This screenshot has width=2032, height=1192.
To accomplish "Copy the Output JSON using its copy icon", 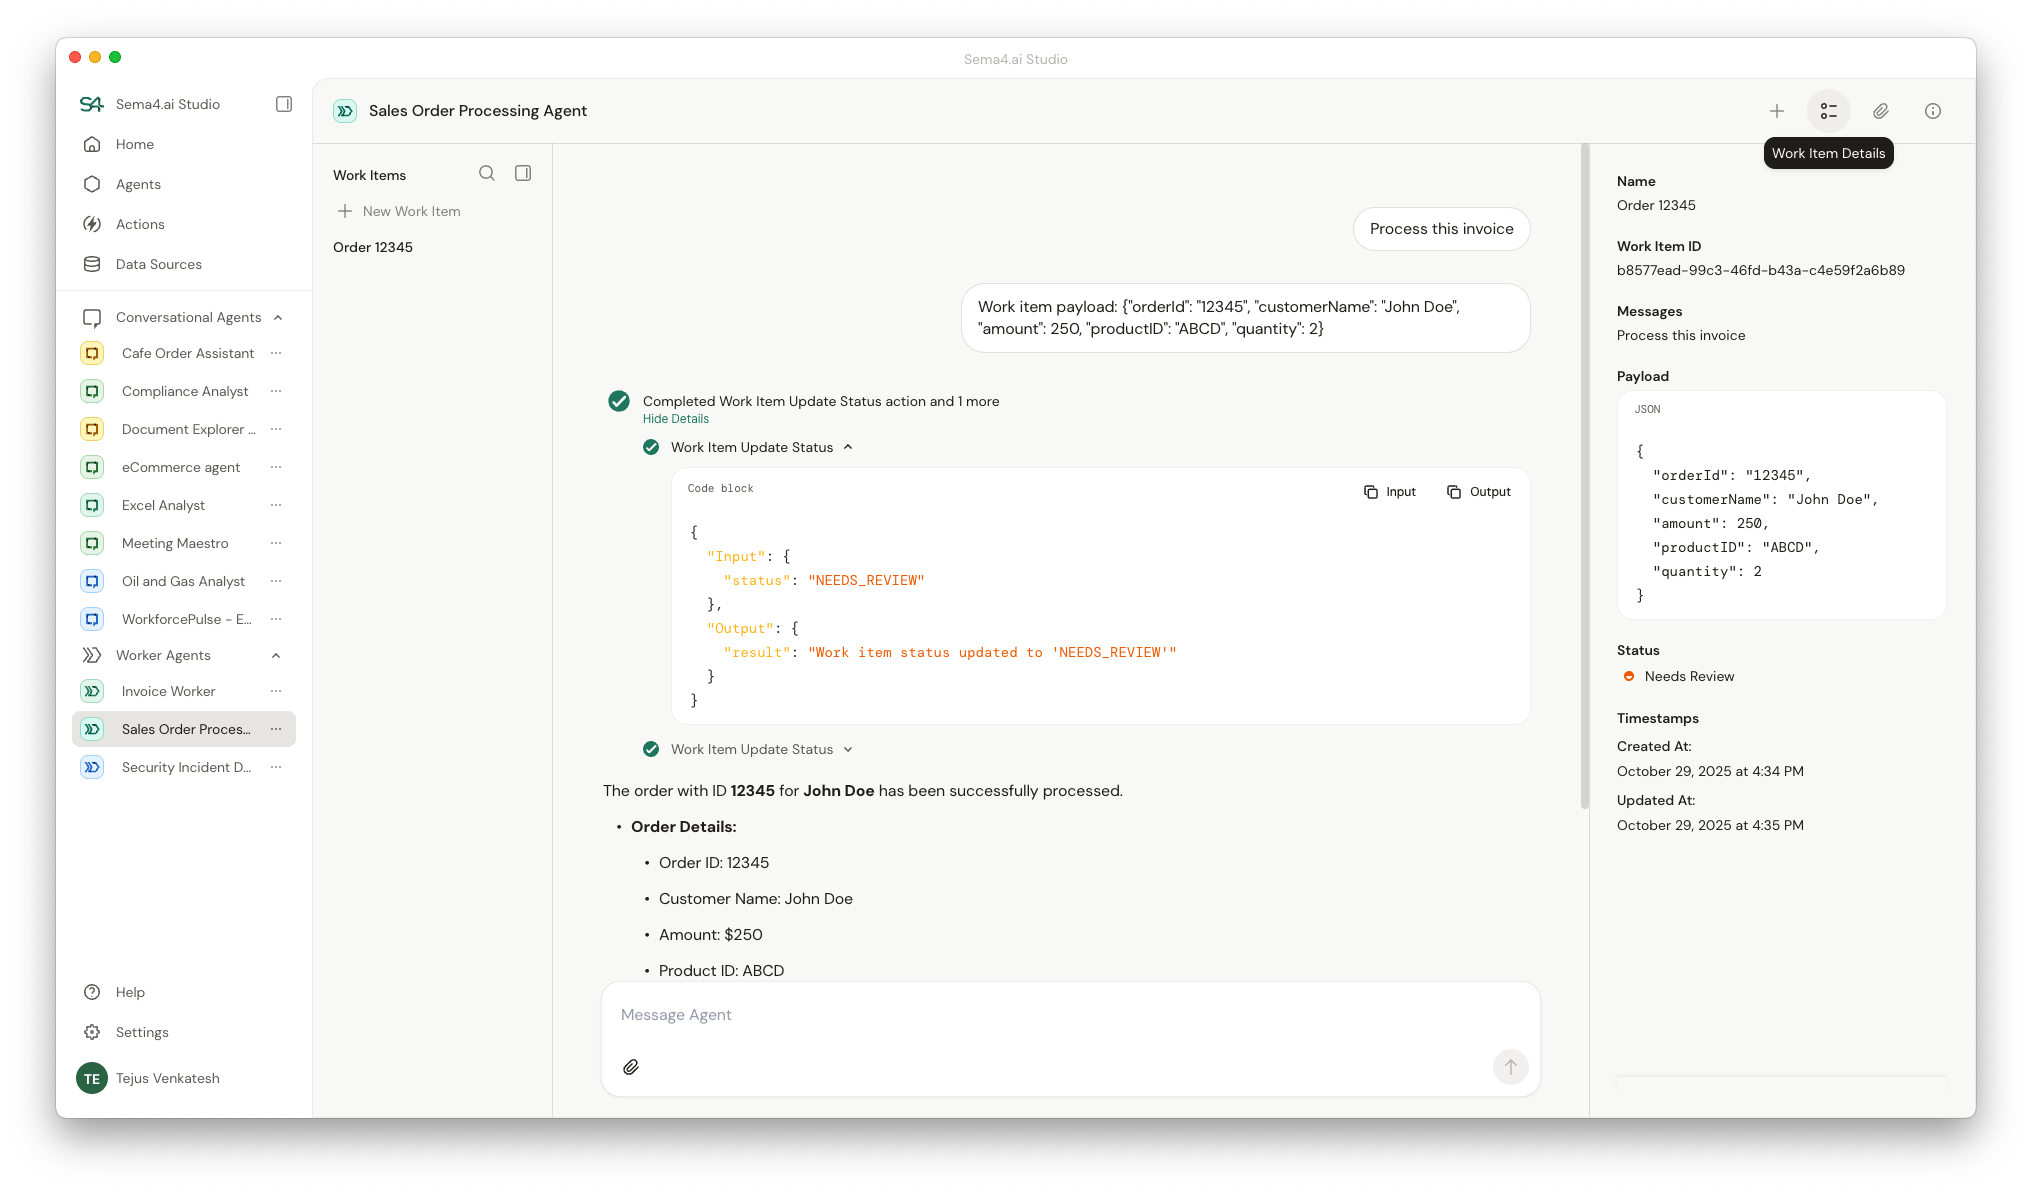I will 1453,491.
